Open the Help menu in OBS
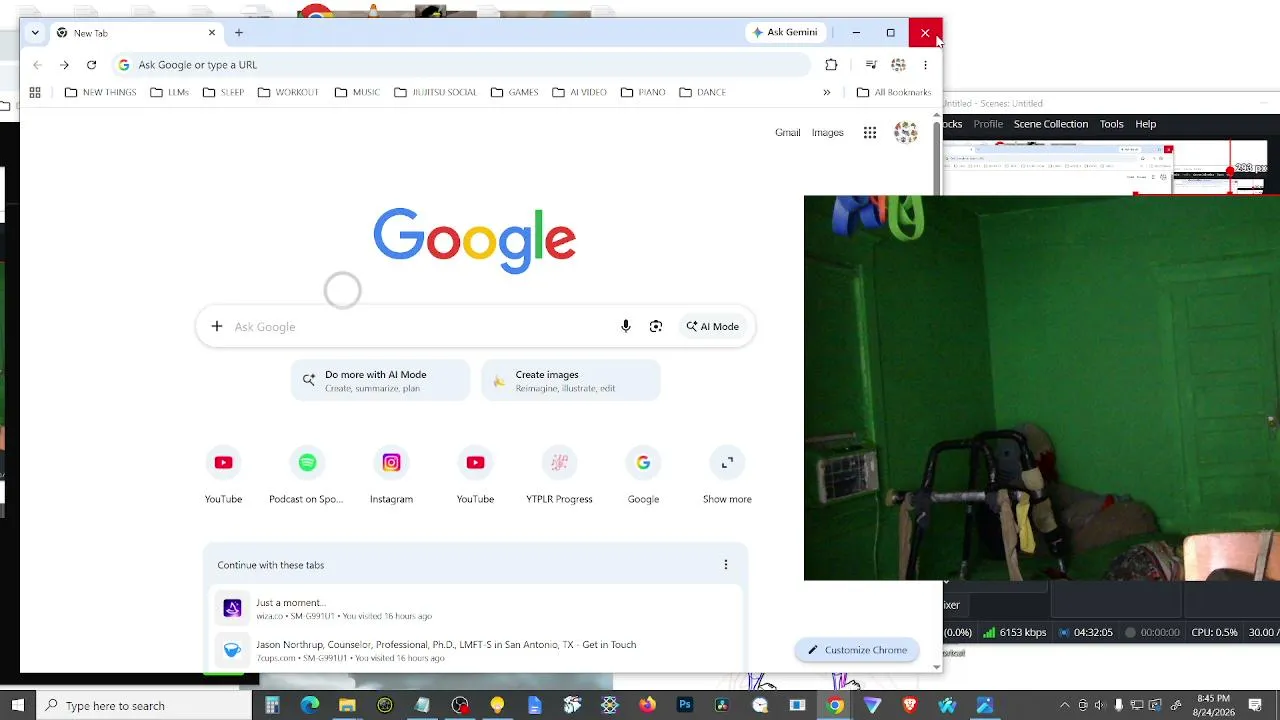 (1146, 124)
